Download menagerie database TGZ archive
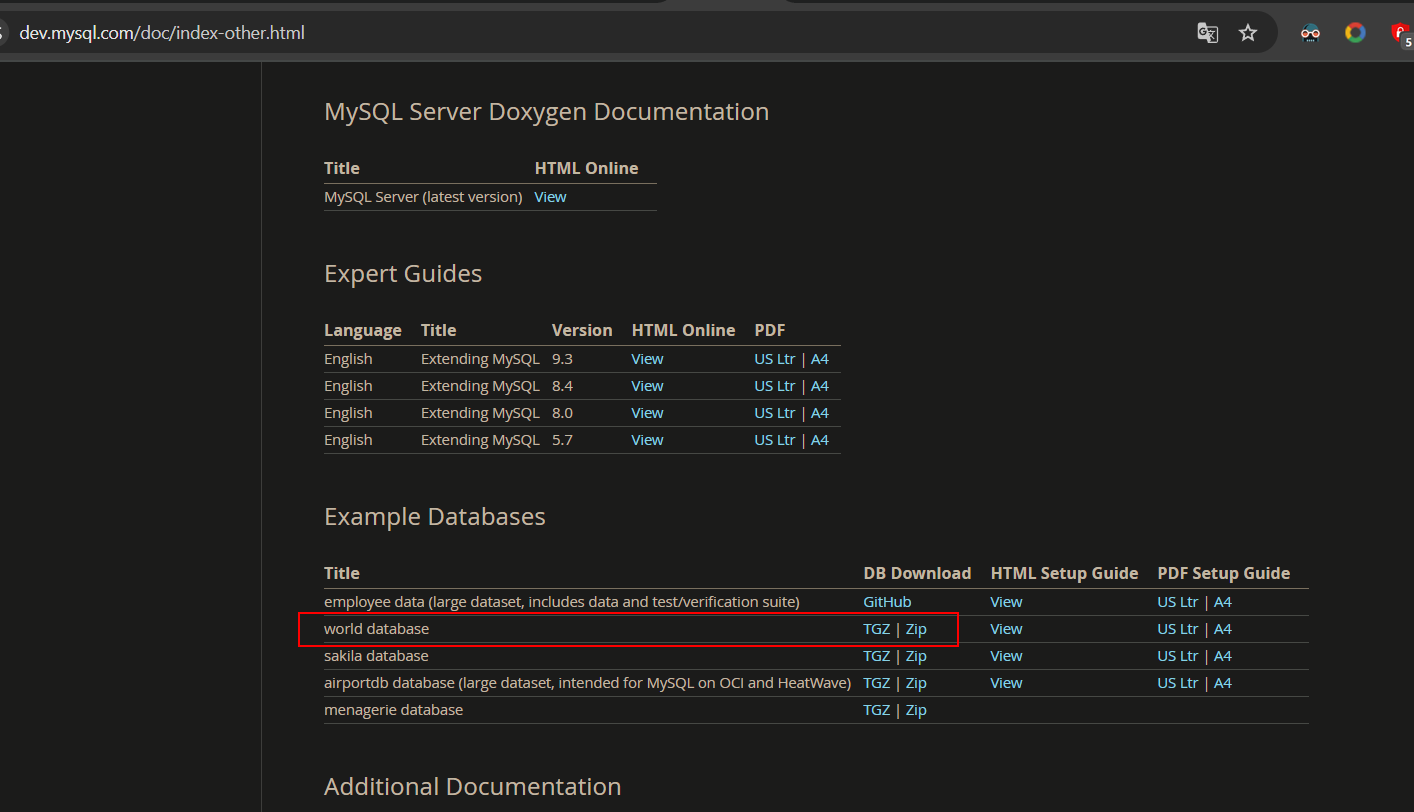Screen dimensions: 1414x812 click(x=877, y=710)
